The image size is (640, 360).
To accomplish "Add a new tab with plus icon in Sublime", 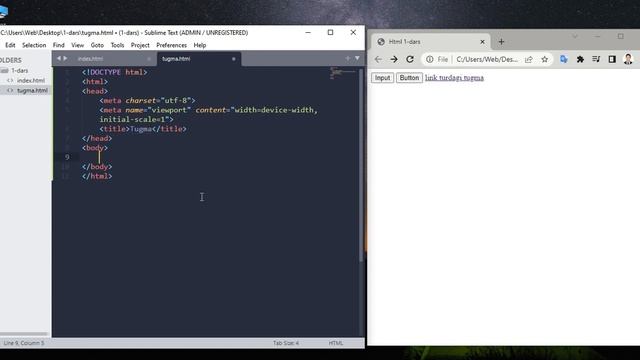I will (348, 58).
